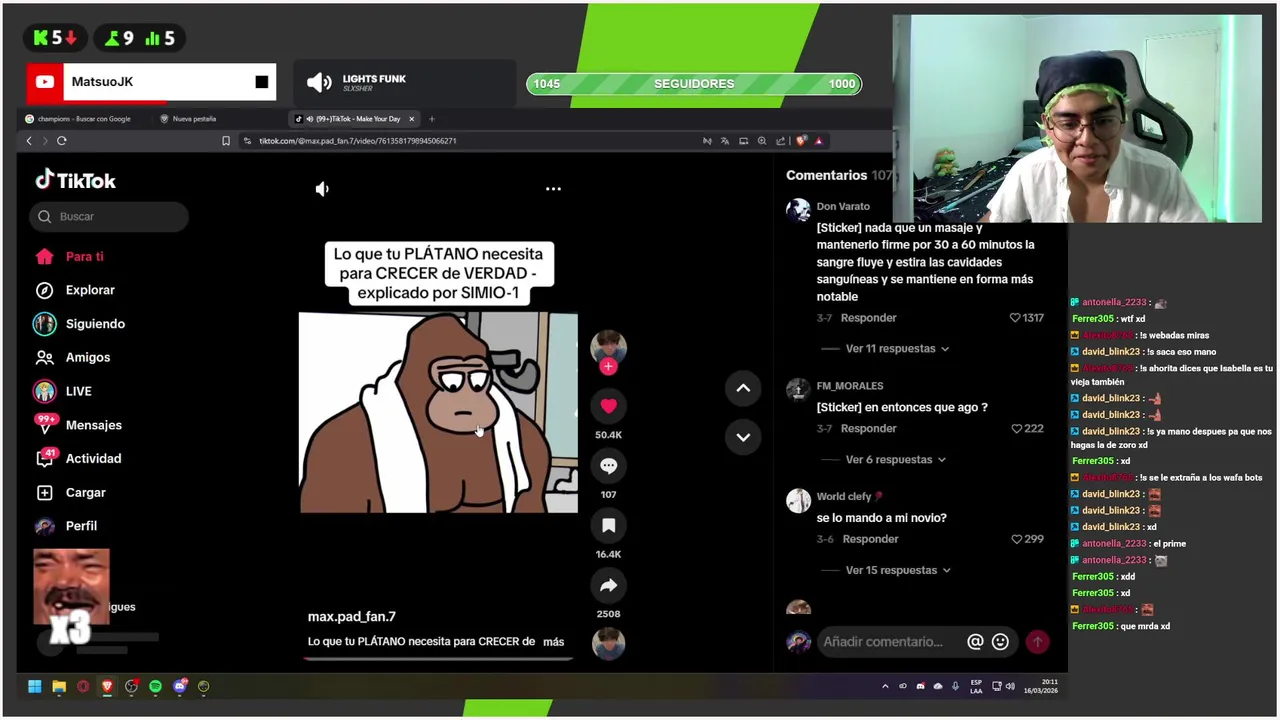Play or pause the gorilla video
This screenshot has height=720, width=1280.
438,412
